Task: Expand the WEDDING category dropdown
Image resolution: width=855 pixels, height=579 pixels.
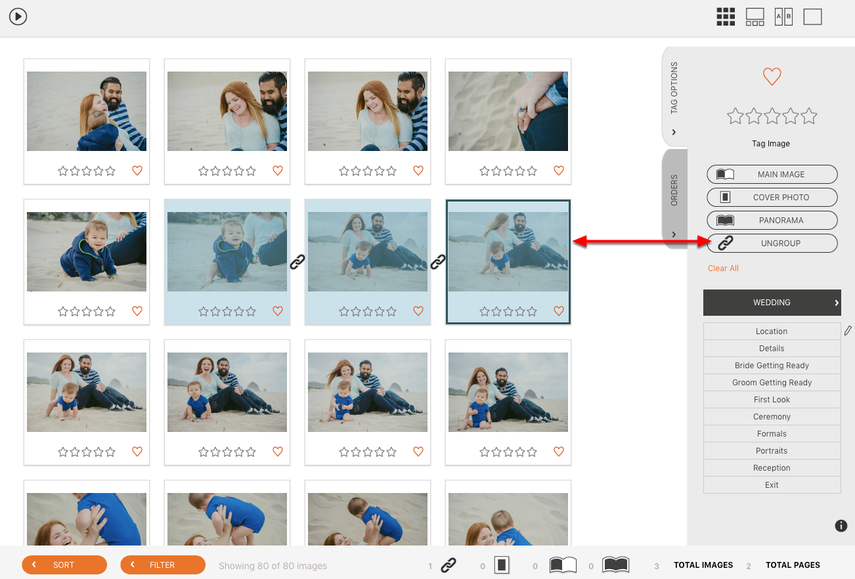Action: (x=772, y=303)
